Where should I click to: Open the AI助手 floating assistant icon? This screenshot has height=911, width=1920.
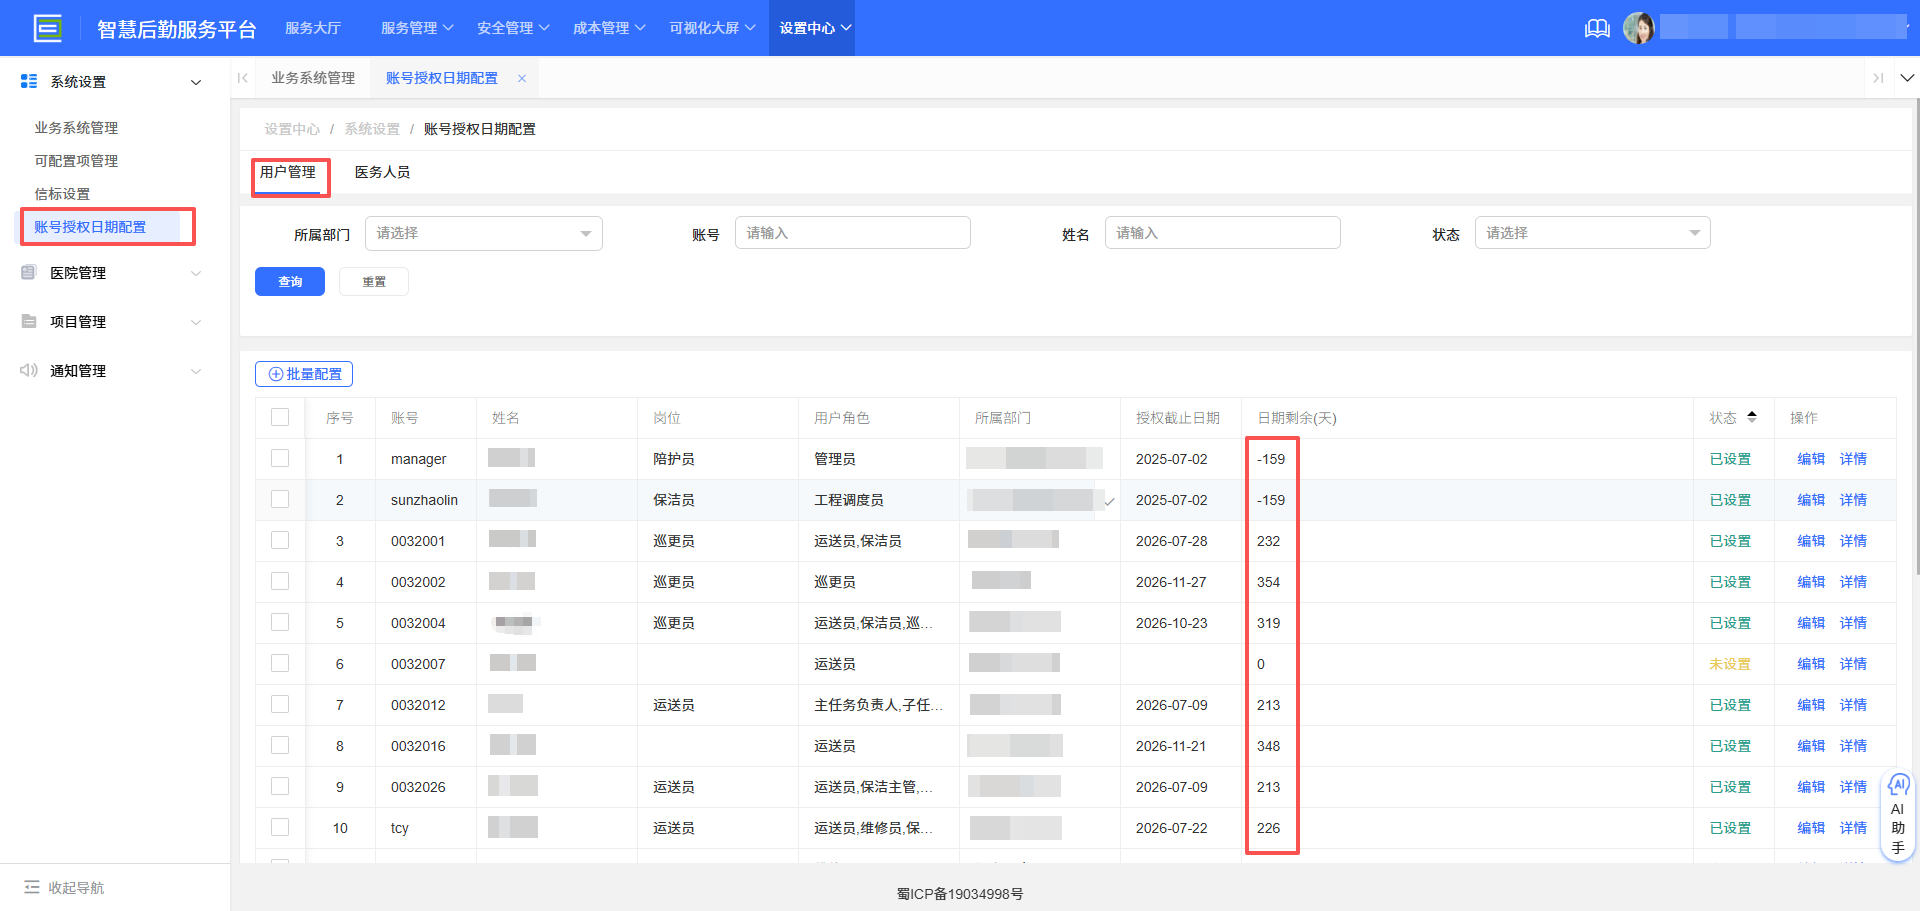(x=1898, y=786)
